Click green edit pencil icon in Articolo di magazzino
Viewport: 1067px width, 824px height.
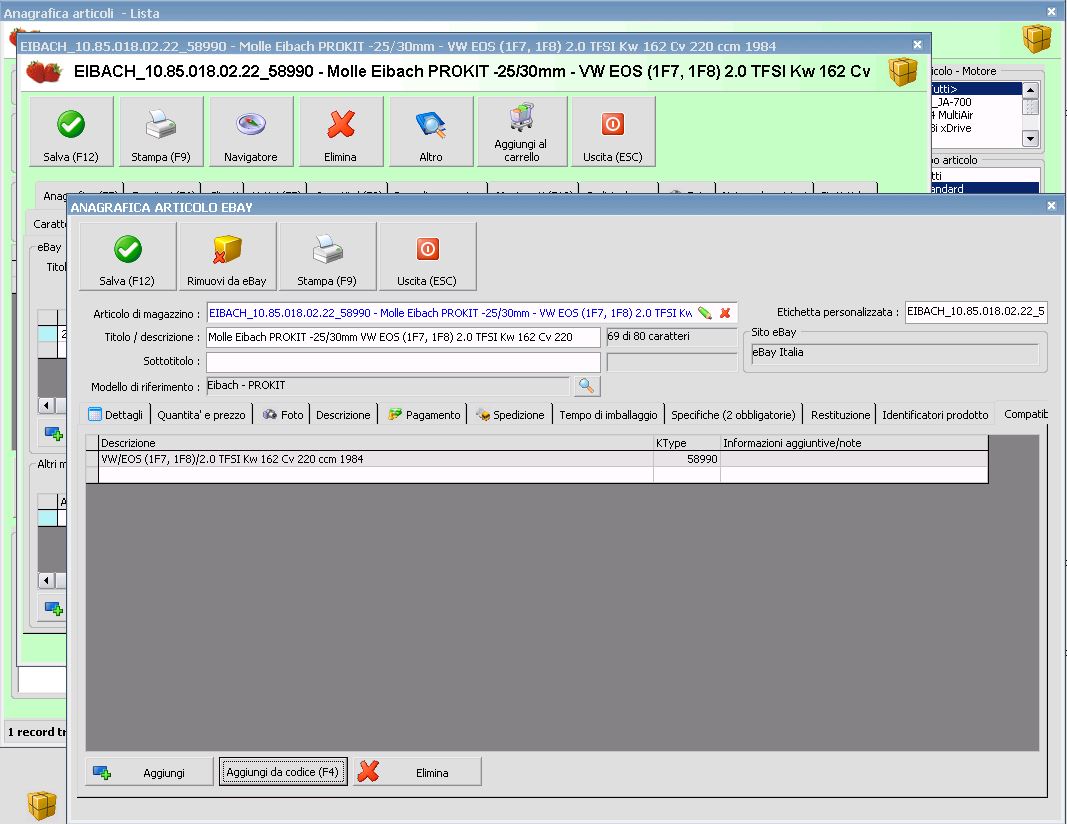click(705, 313)
